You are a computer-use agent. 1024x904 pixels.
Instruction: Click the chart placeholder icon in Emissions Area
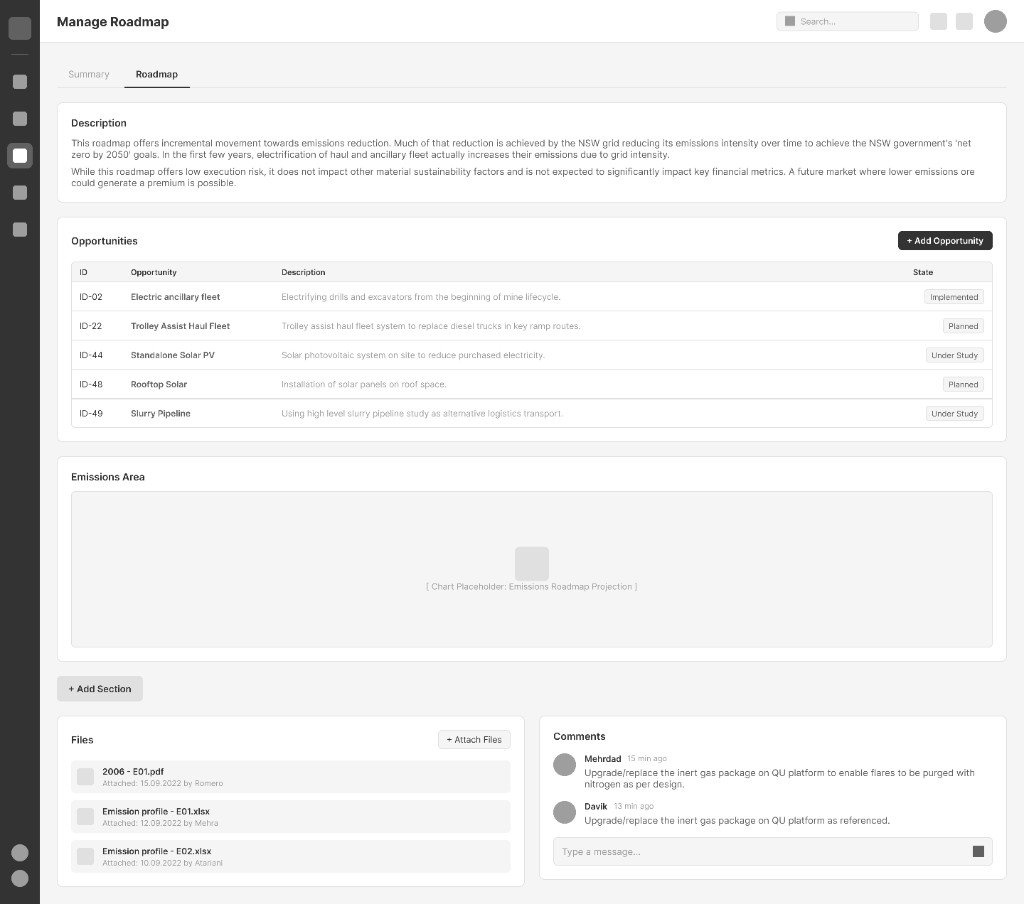click(532, 564)
